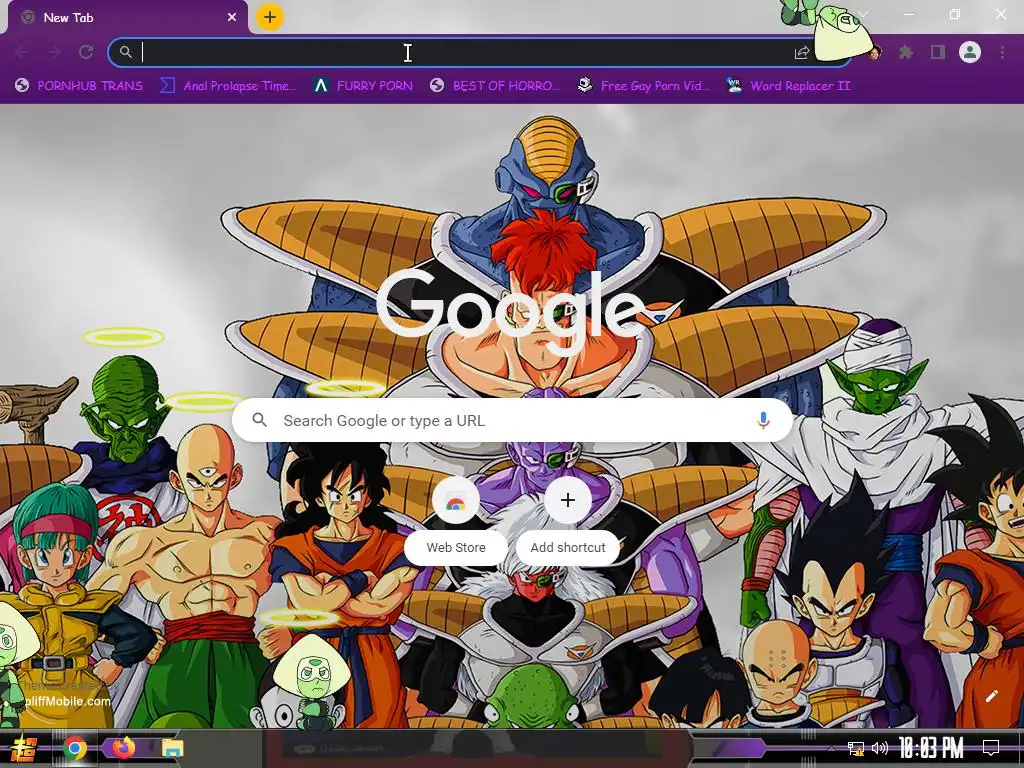Click the Search Google or type a URL box
The height and width of the screenshot is (768, 1024).
coord(513,421)
